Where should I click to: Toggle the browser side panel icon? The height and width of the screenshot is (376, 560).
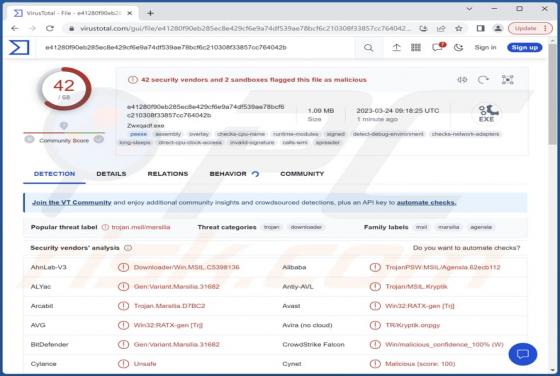coord(480,28)
